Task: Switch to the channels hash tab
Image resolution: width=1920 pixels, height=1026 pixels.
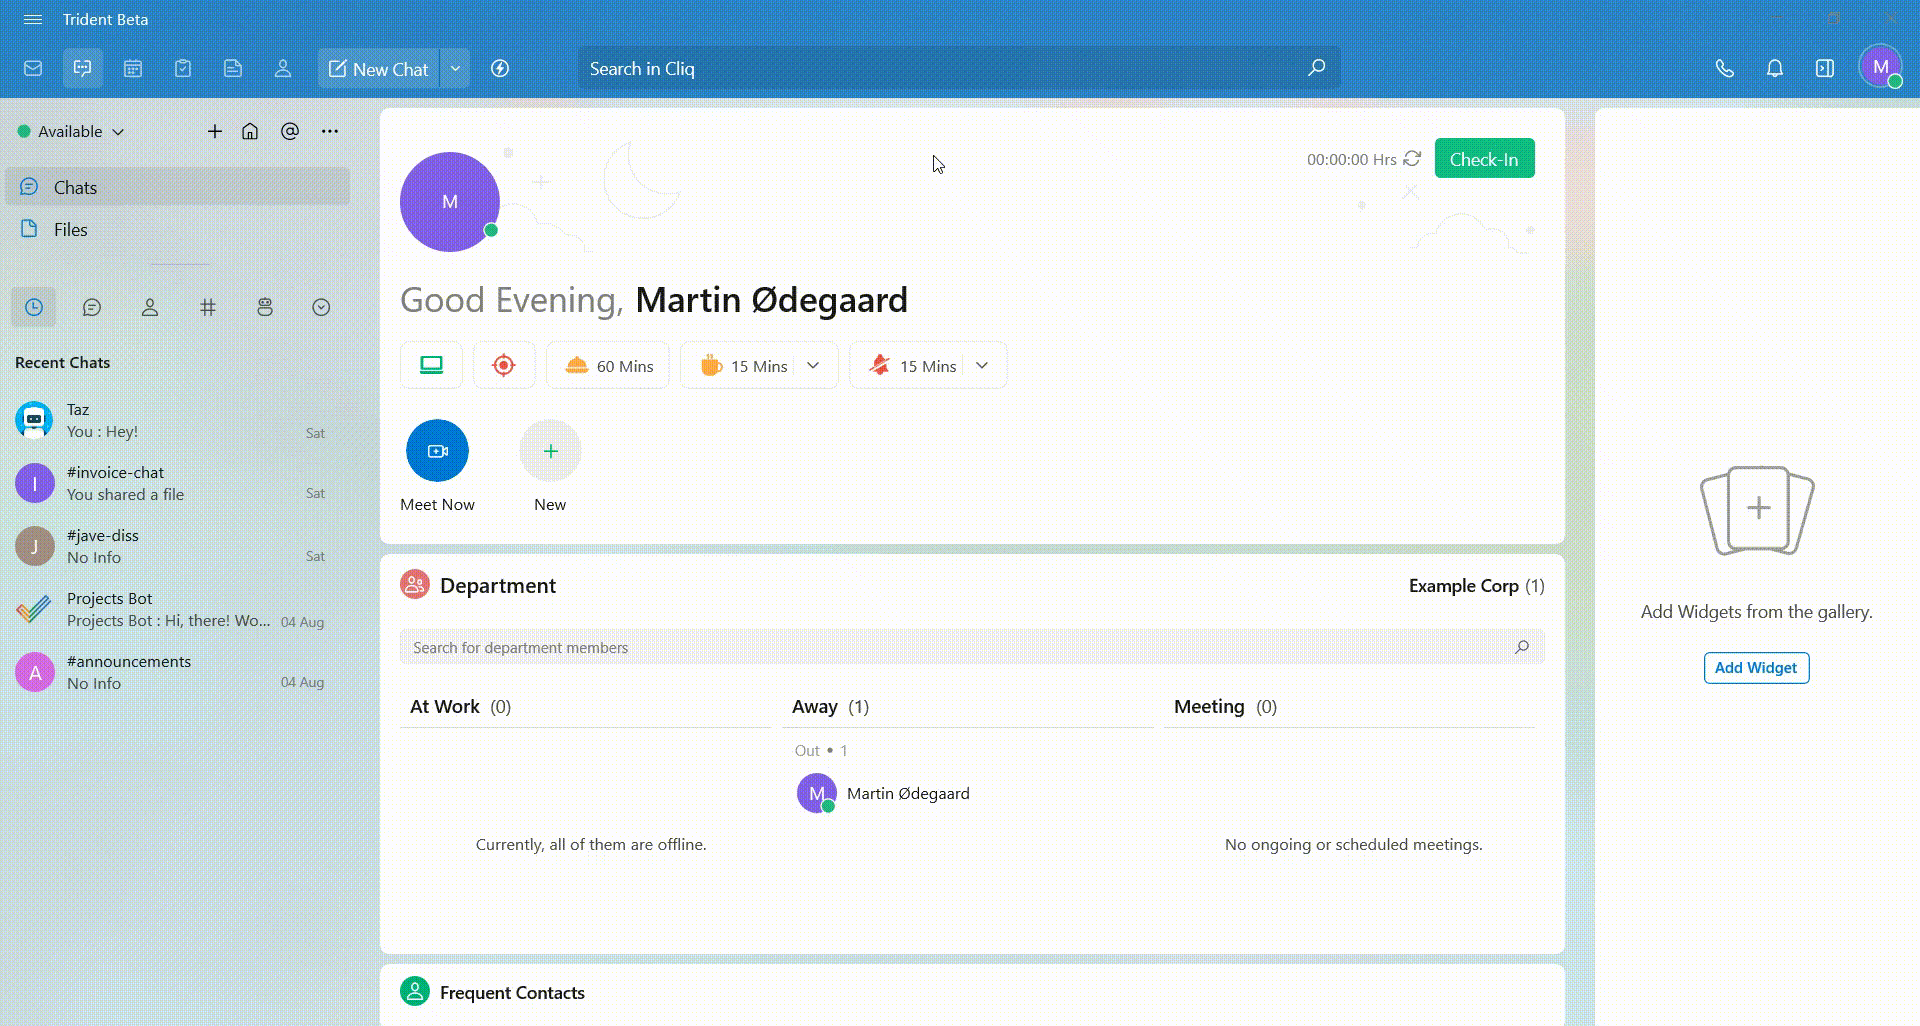Action: [208, 307]
